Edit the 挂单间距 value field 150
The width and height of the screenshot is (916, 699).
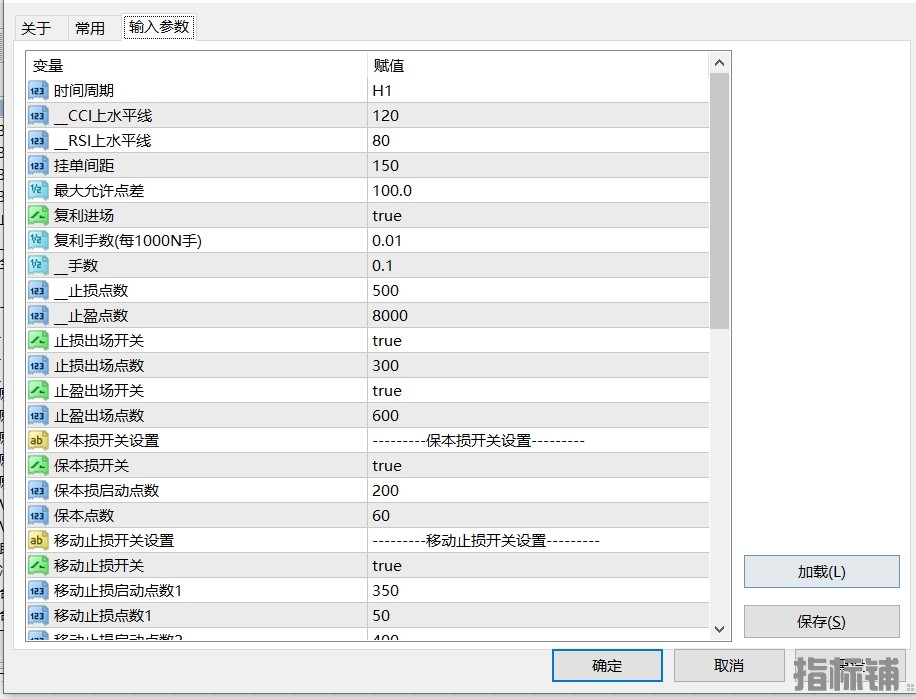tap(537, 166)
